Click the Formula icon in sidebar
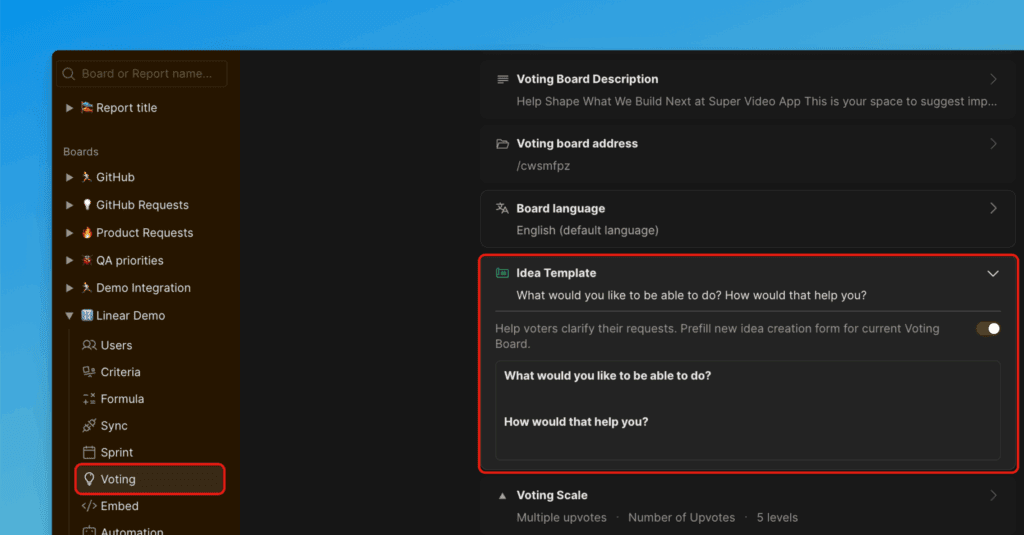Image resolution: width=1024 pixels, height=535 pixels. point(89,399)
